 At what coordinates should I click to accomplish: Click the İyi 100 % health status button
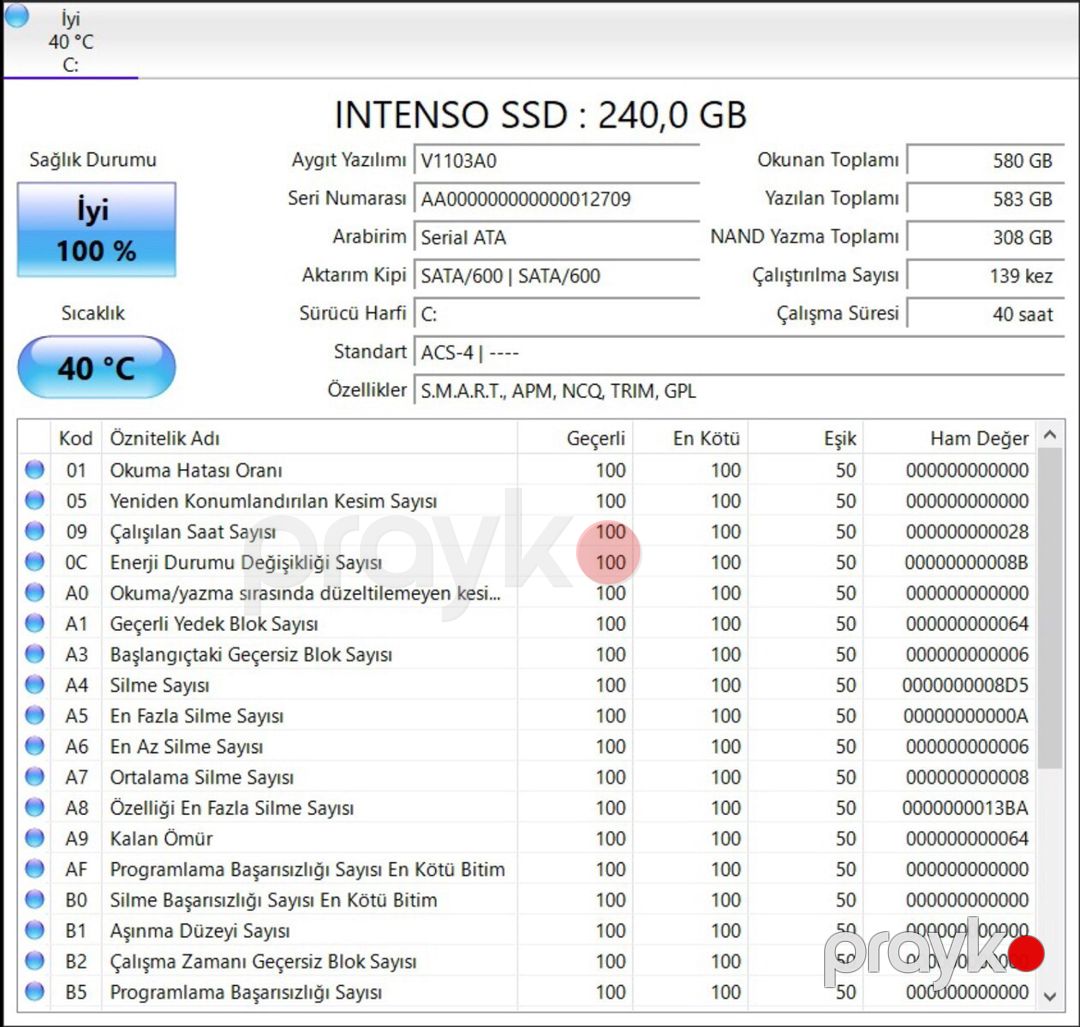96,230
